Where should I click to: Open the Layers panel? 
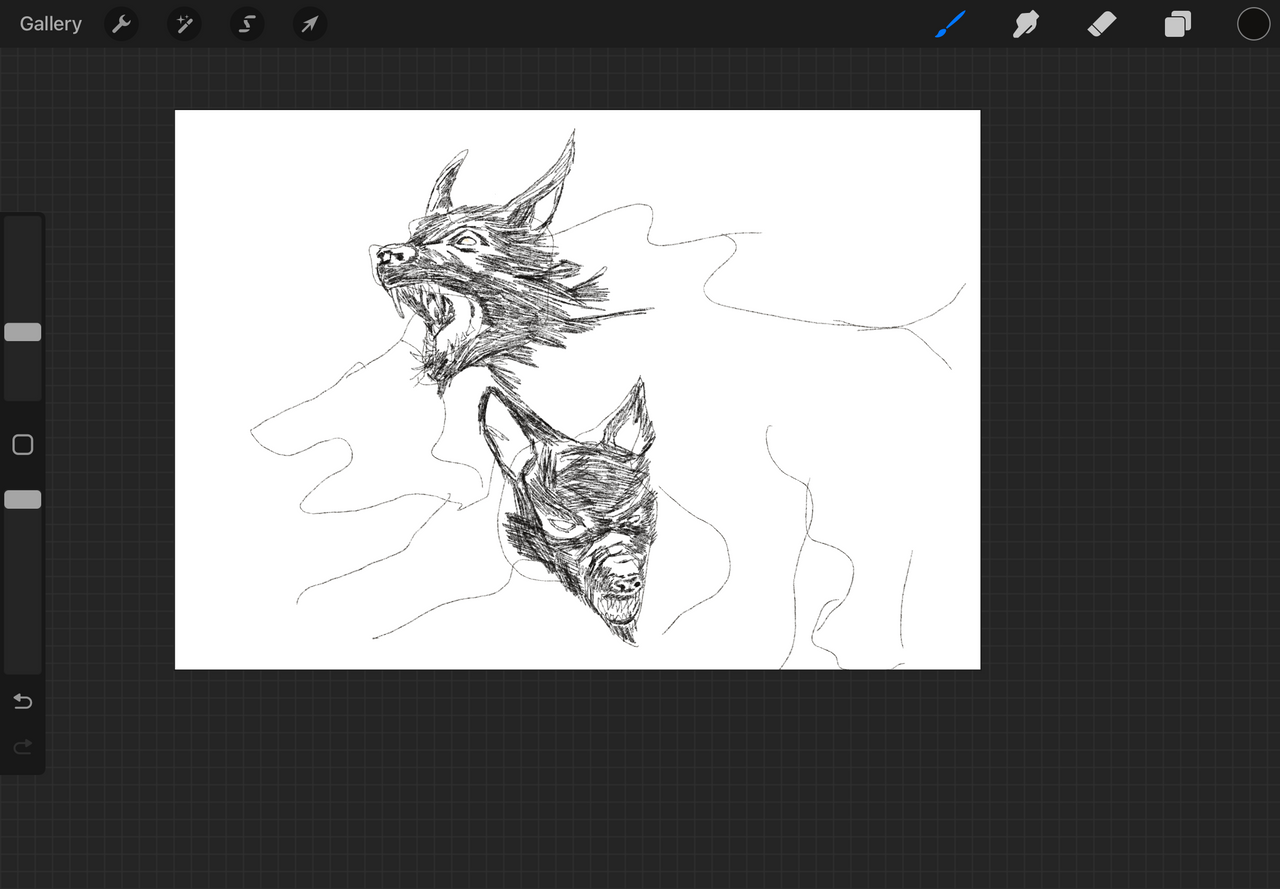tap(1178, 24)
